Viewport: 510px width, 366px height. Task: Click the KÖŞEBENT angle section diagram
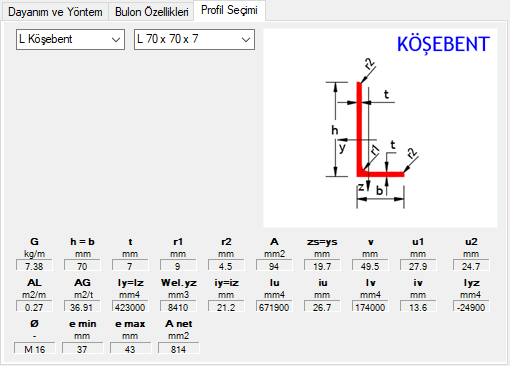(x=380, y=128)
